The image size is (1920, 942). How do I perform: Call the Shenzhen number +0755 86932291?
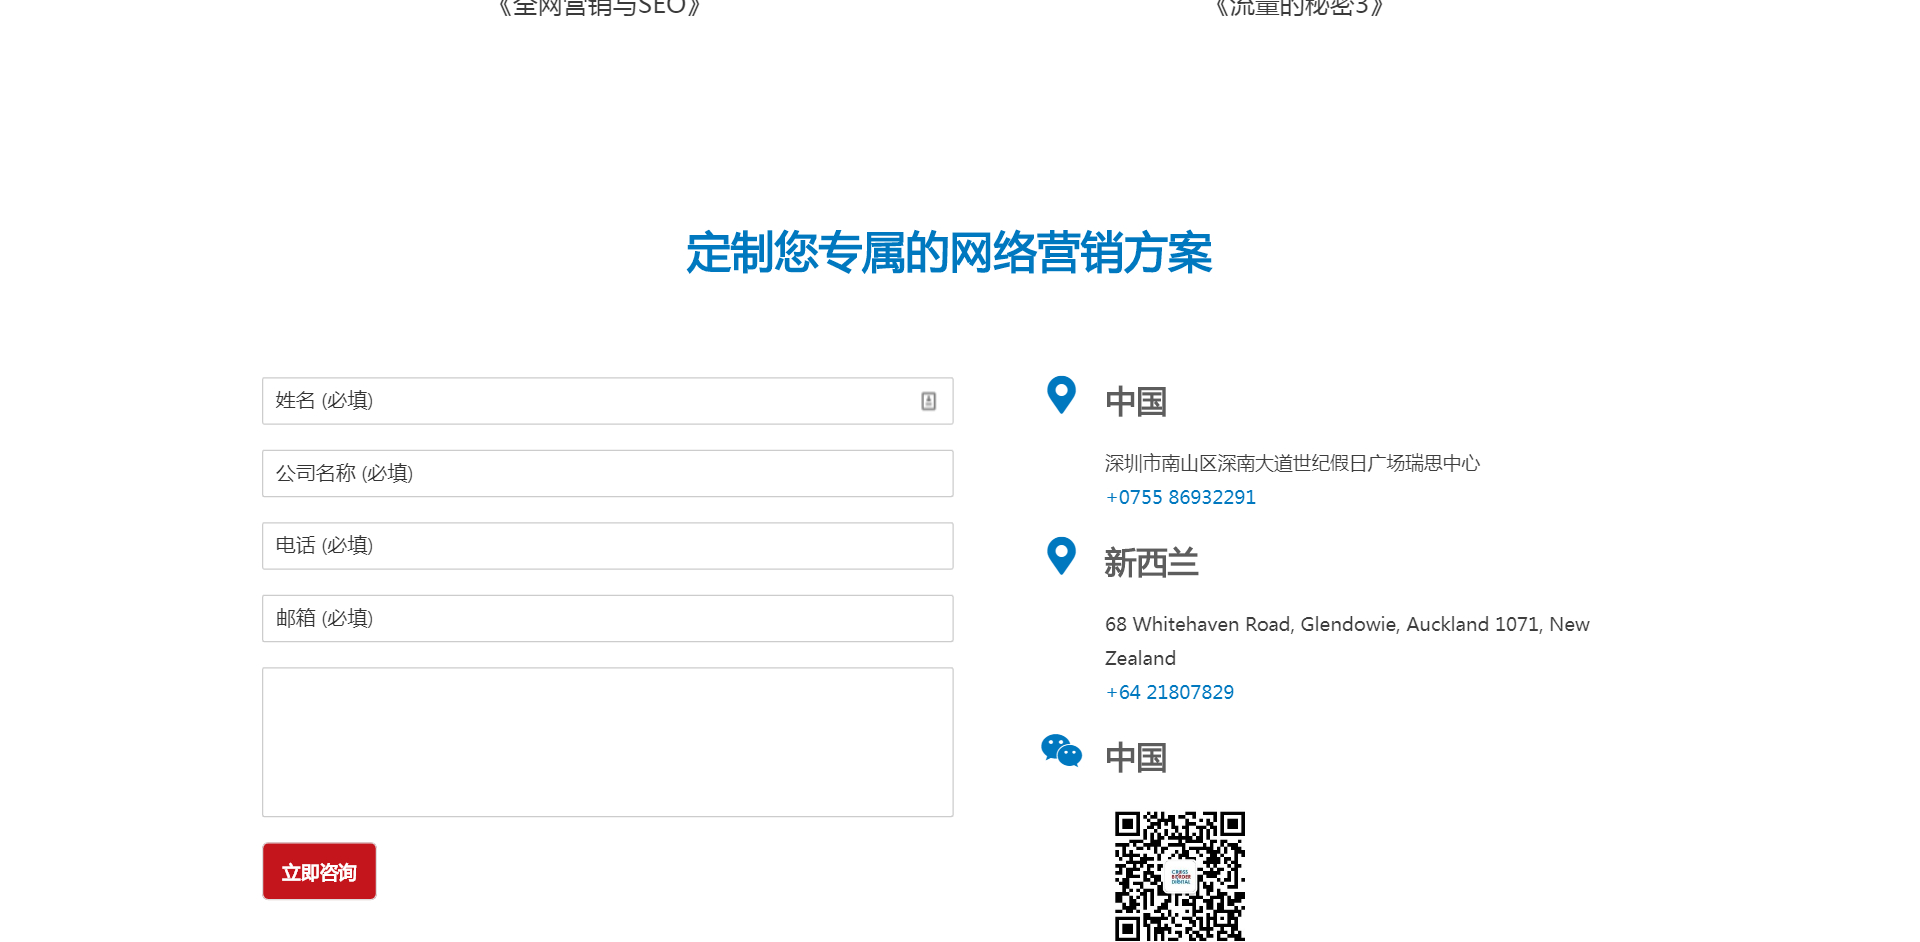1180,498
